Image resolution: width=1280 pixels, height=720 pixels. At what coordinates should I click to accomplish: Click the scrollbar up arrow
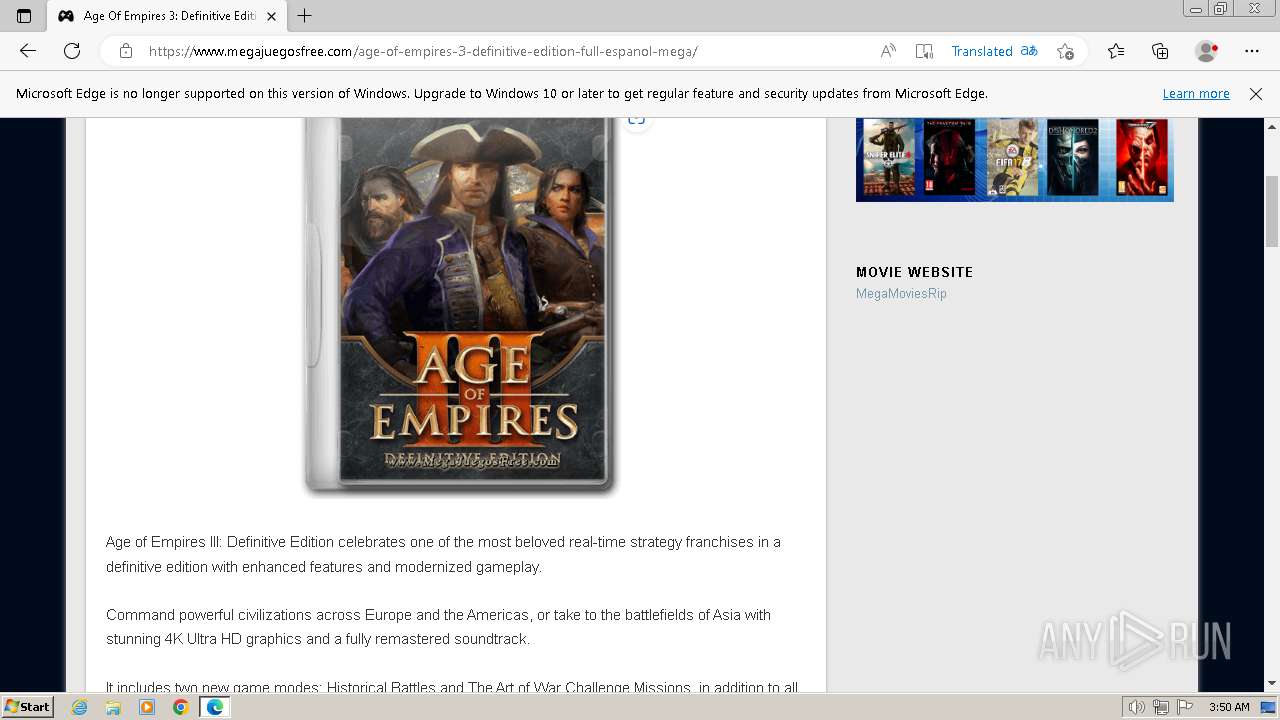point(1272,126)
